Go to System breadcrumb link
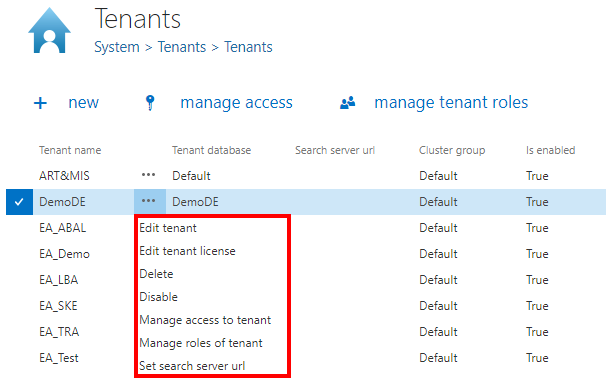This screenshot has width=612, height=384. tap(117, 47)
